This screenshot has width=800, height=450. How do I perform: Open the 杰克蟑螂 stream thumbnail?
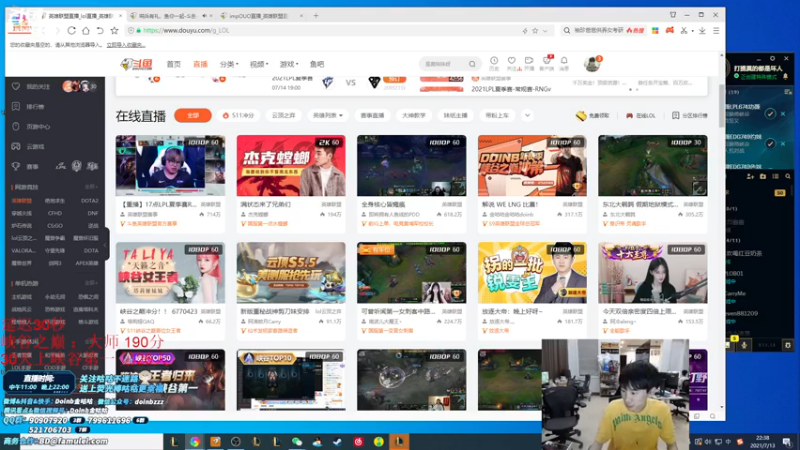[291, 165]
